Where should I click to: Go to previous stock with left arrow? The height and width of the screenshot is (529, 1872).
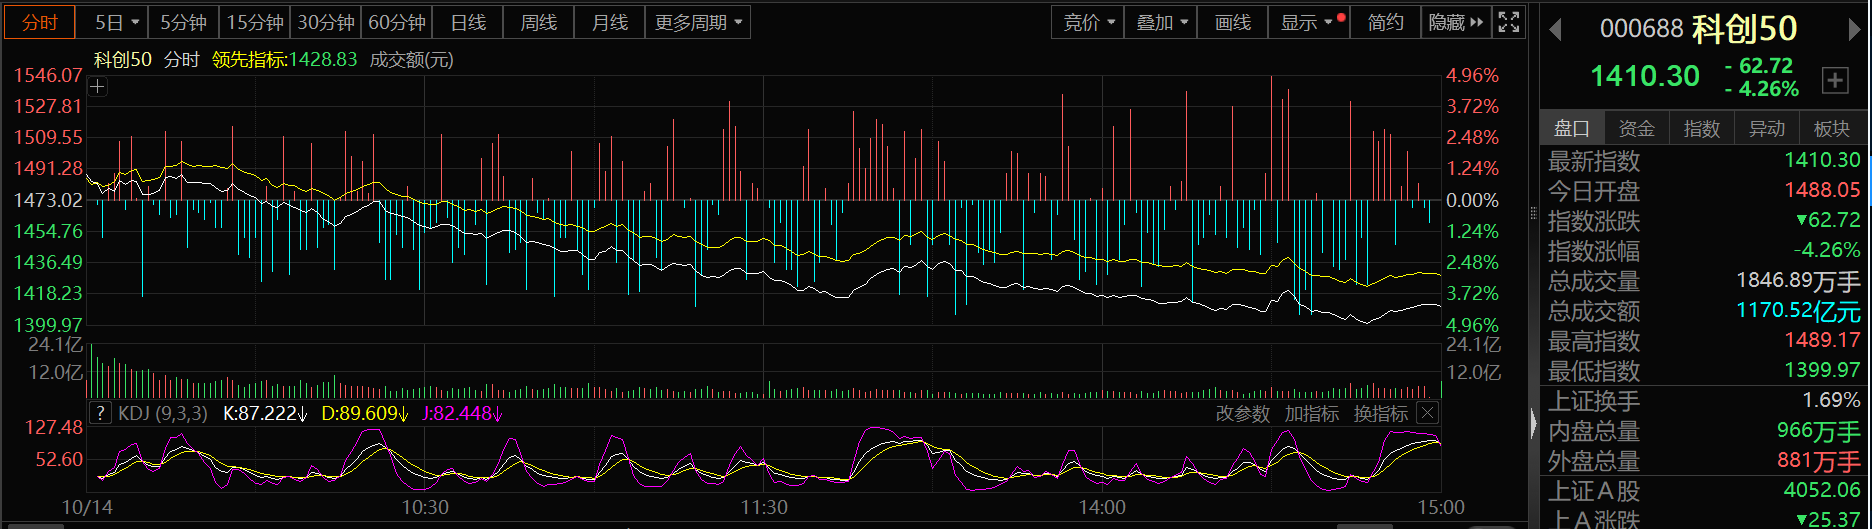(1555, 30)
